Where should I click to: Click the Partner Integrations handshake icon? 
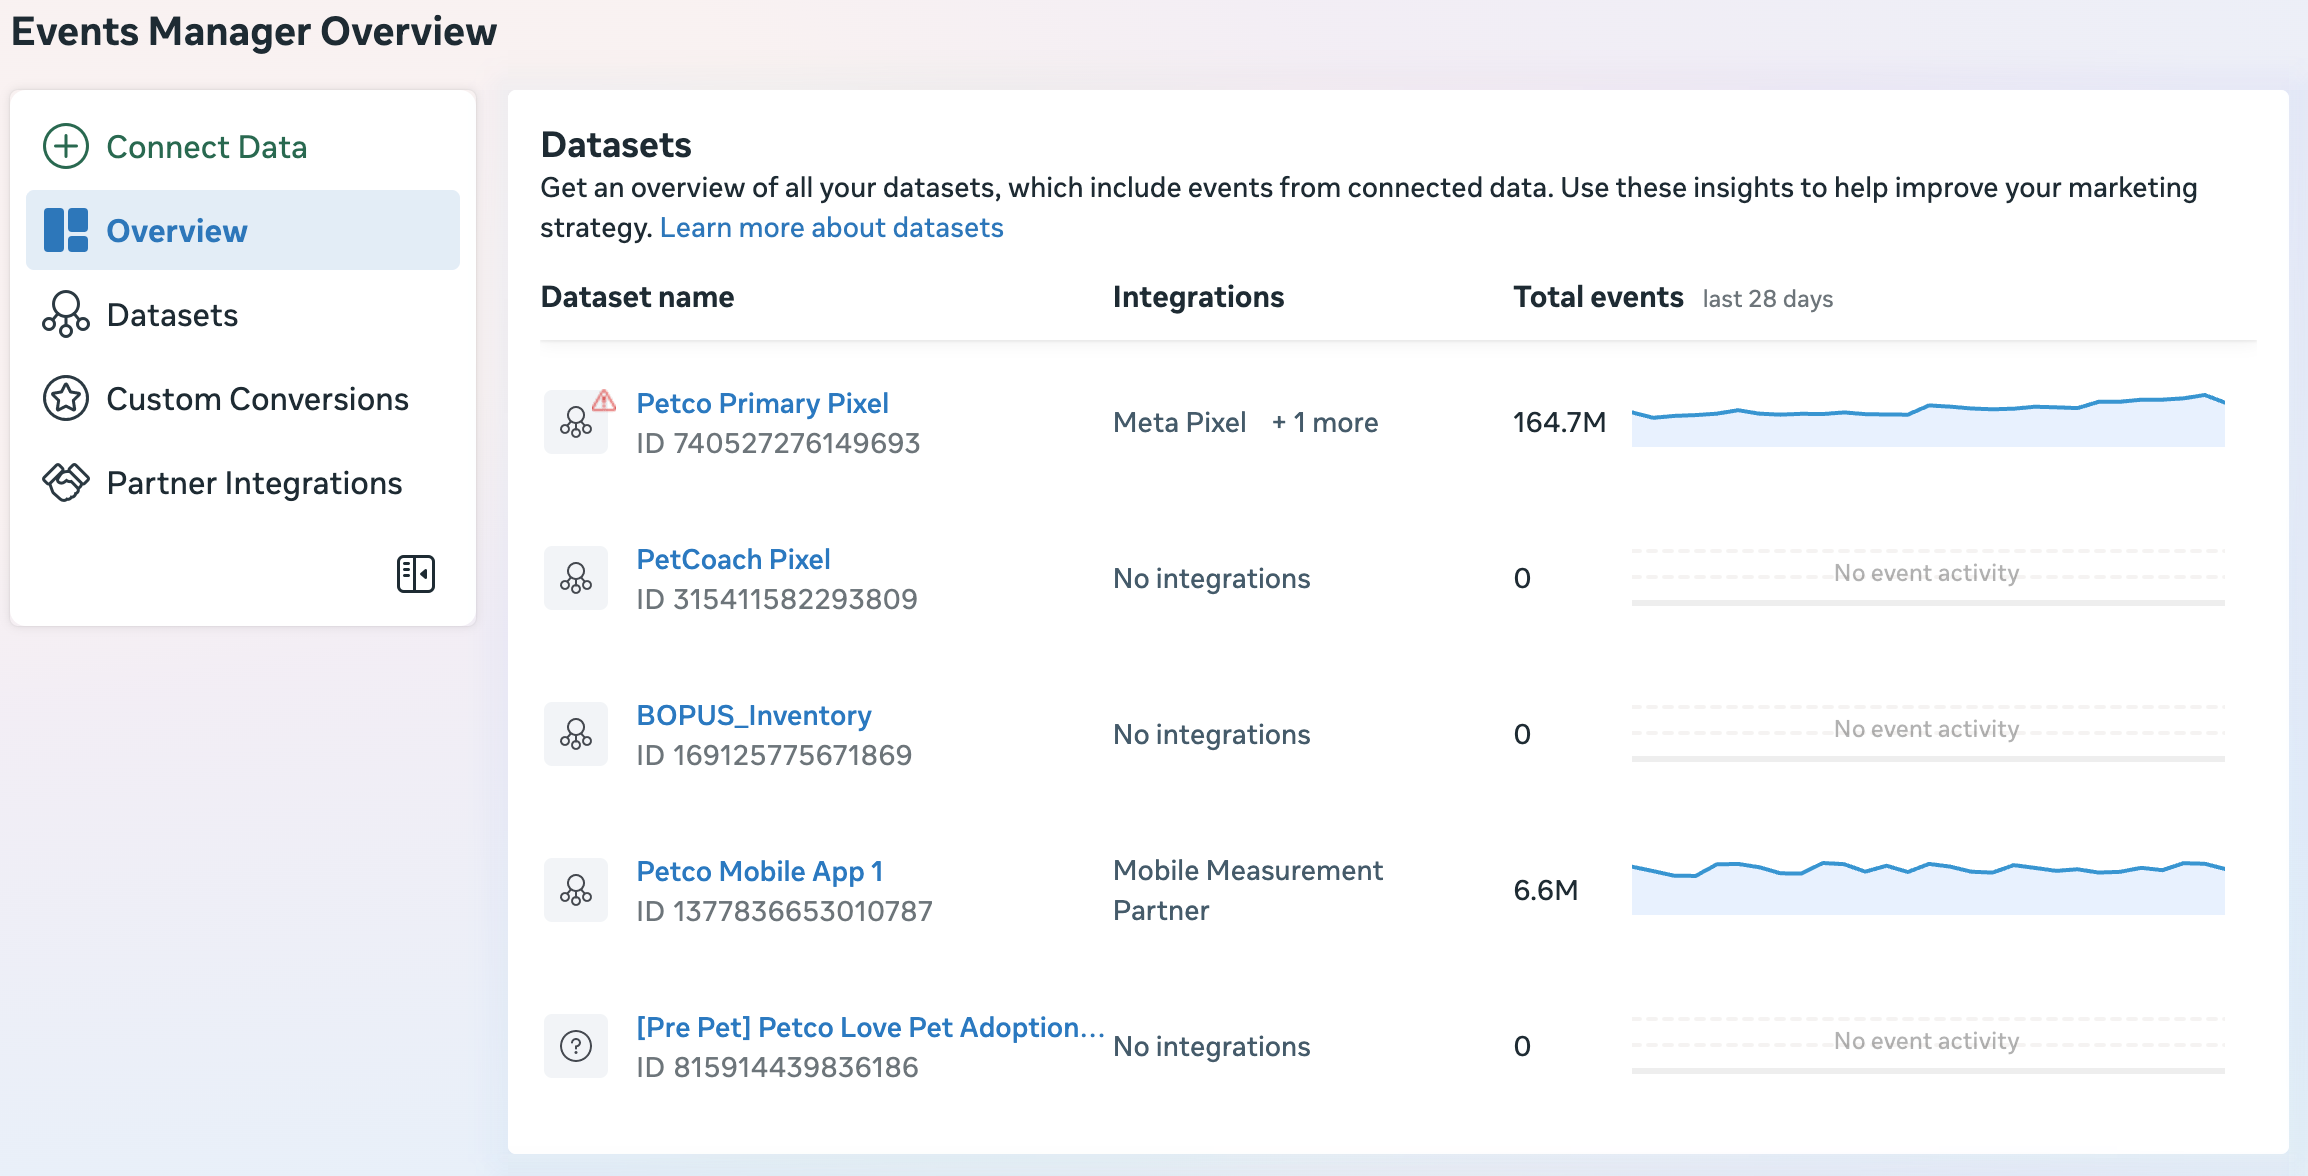66,482
